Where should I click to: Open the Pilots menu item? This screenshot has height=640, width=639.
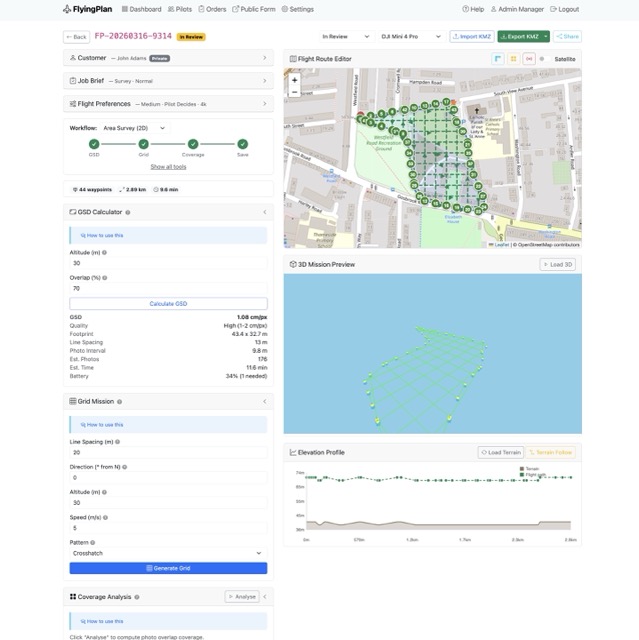[181, 9]
